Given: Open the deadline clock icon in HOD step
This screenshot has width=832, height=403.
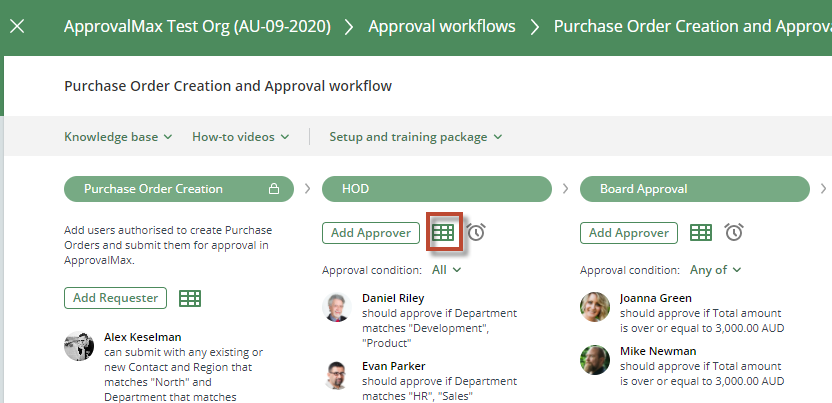Looking at the screenshot, I should (476, 232).
